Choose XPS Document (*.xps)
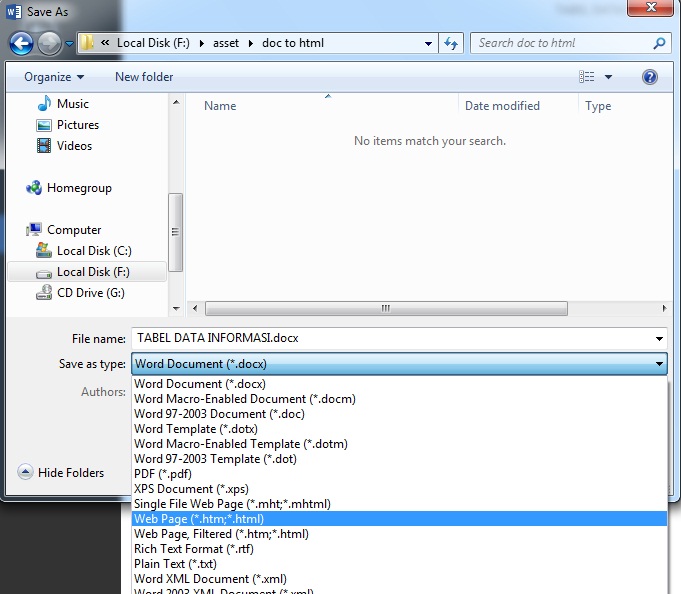Image resolution: width=681 pixels, height=594 pixels. tap(399, 489)
